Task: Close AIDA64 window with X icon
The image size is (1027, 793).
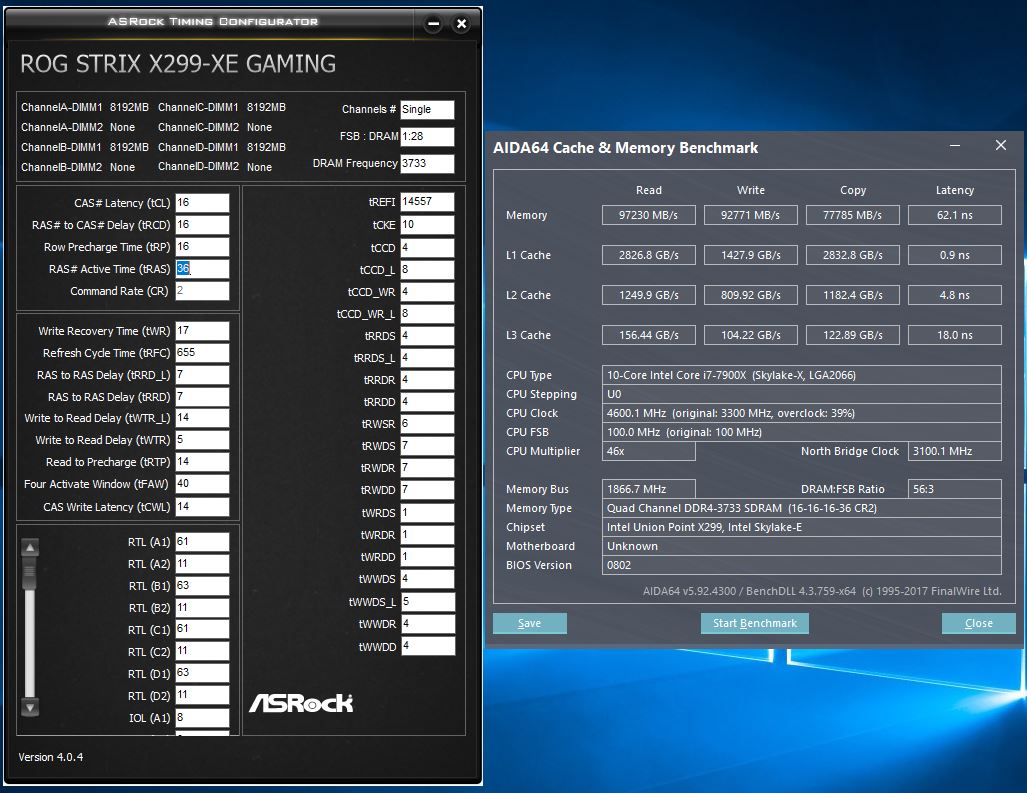Action: click(x=1001, y=145)
